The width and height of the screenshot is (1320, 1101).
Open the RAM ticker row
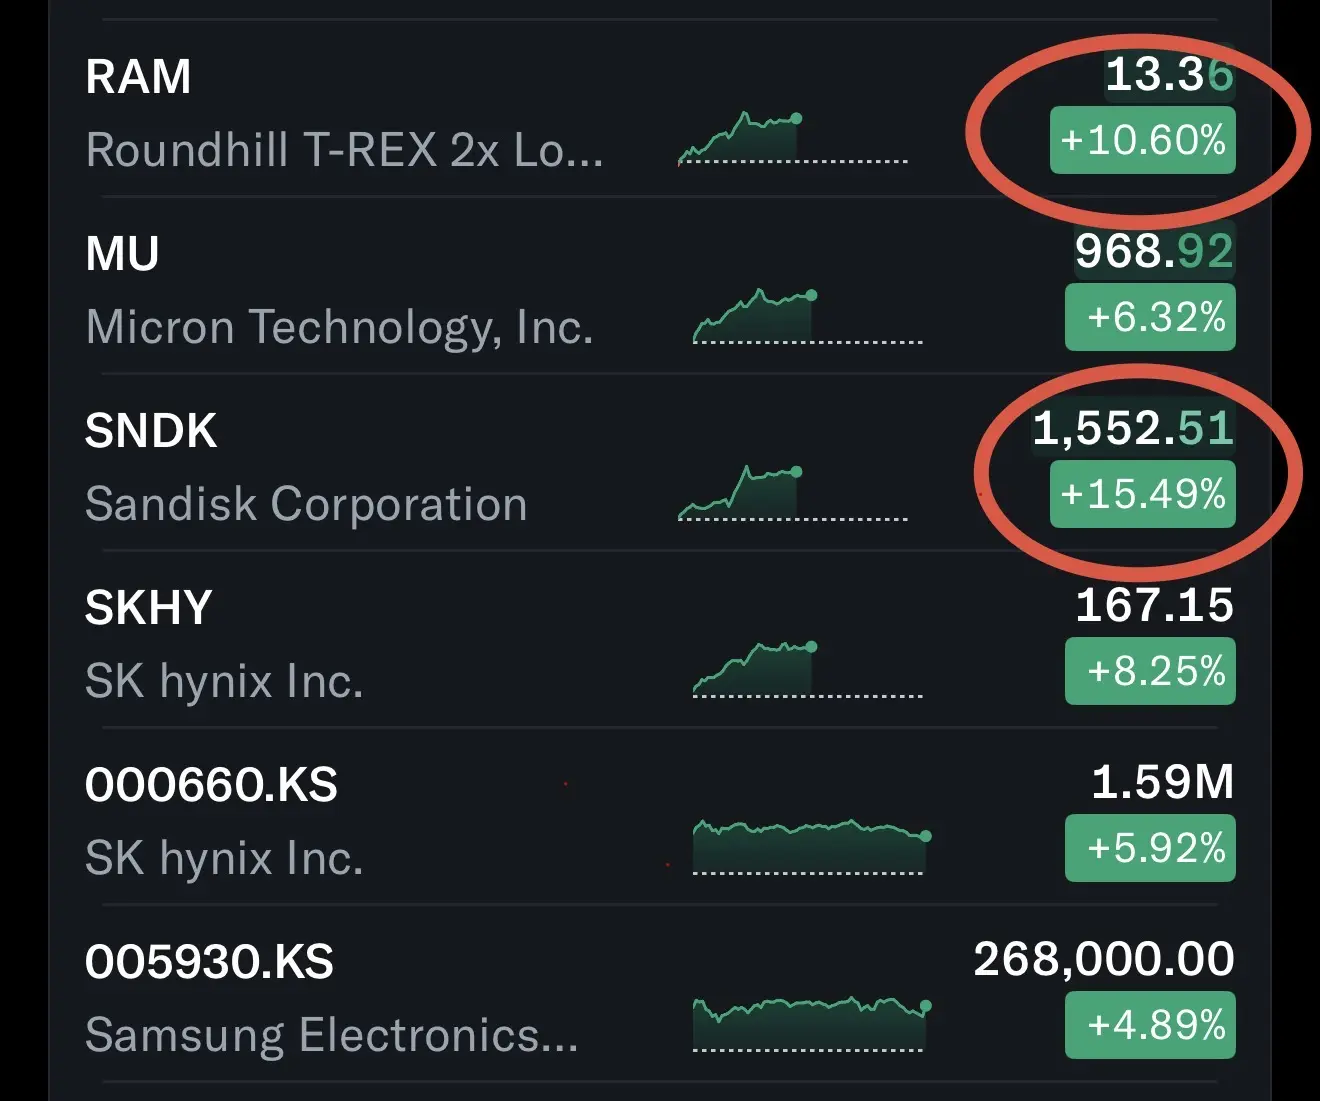click(660, 109)
